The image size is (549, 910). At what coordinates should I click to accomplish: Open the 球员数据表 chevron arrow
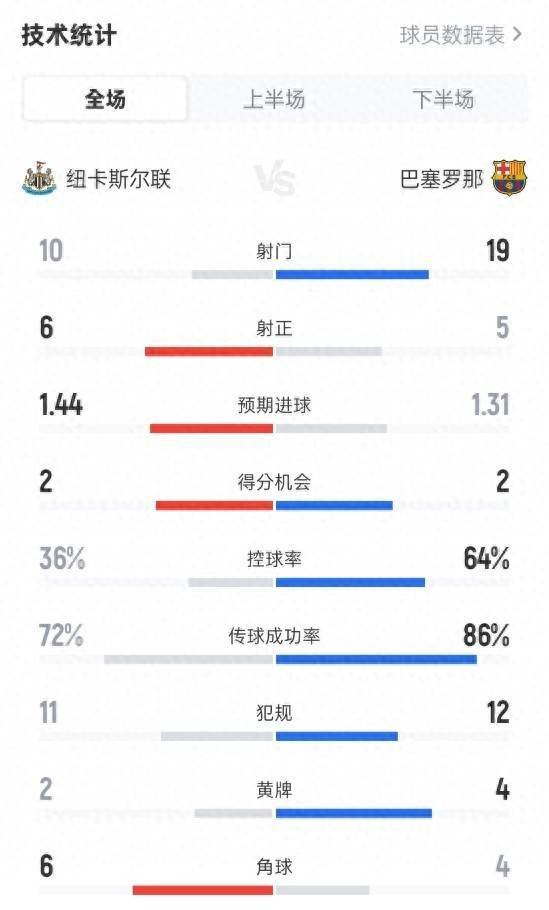point(517,35)
